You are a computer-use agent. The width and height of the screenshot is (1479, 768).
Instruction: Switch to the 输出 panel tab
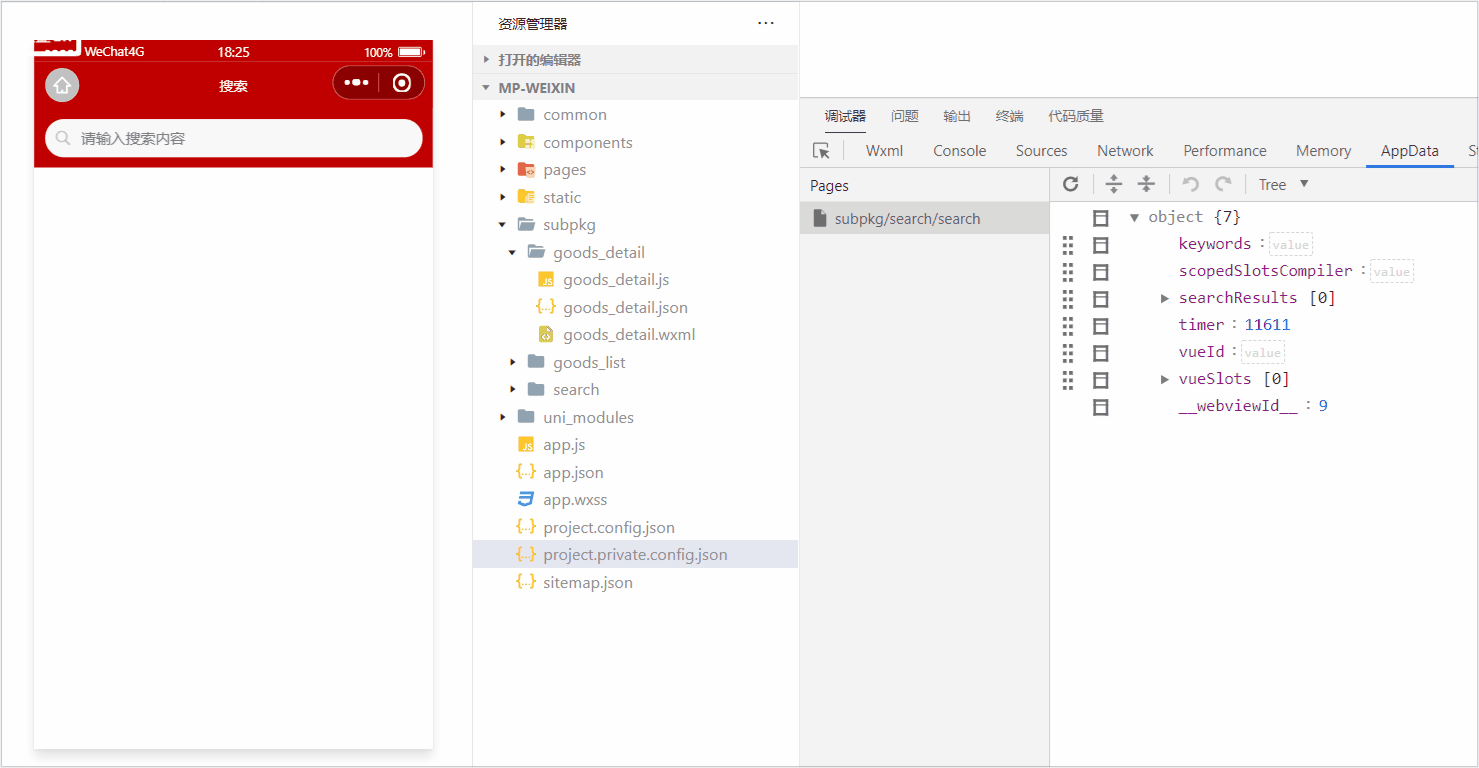tap(957, 116)
